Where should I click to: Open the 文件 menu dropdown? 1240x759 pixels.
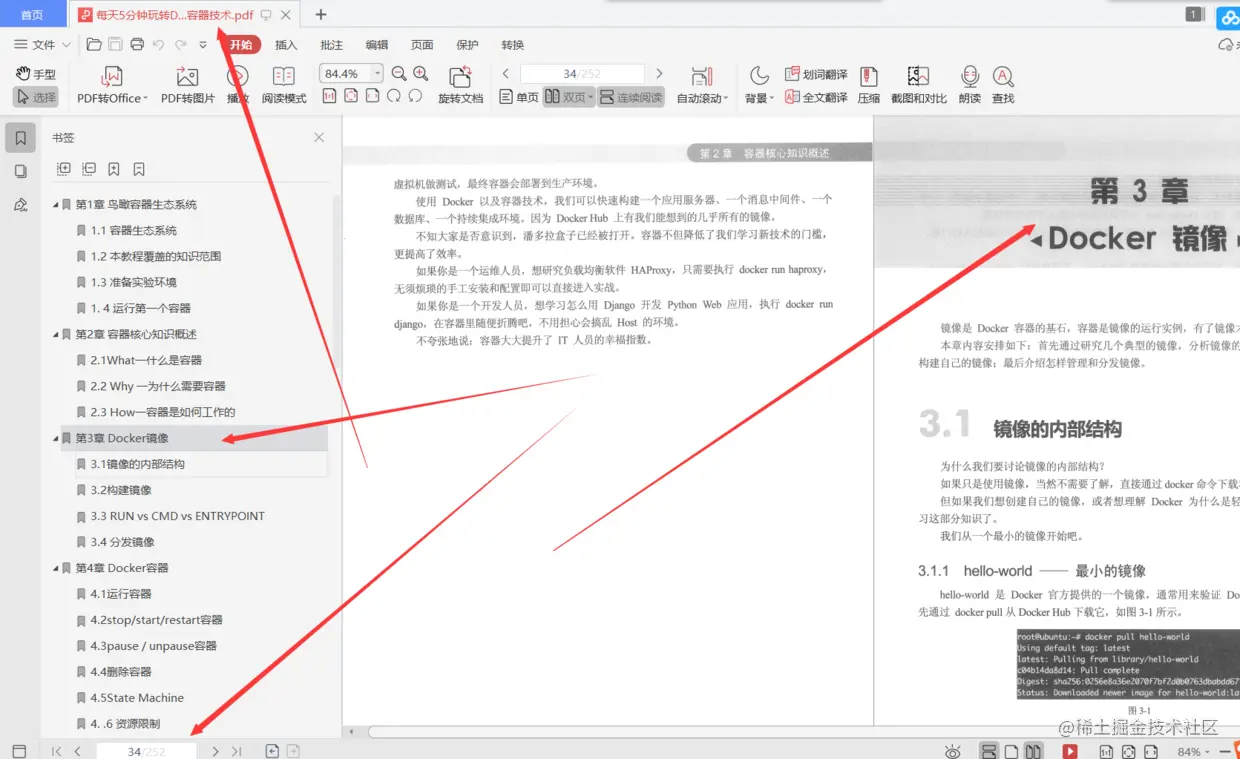42,44
